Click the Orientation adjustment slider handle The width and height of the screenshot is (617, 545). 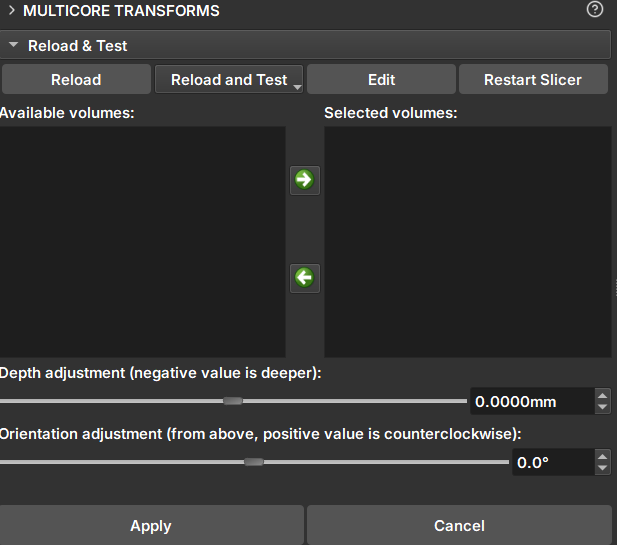[254, 462]
